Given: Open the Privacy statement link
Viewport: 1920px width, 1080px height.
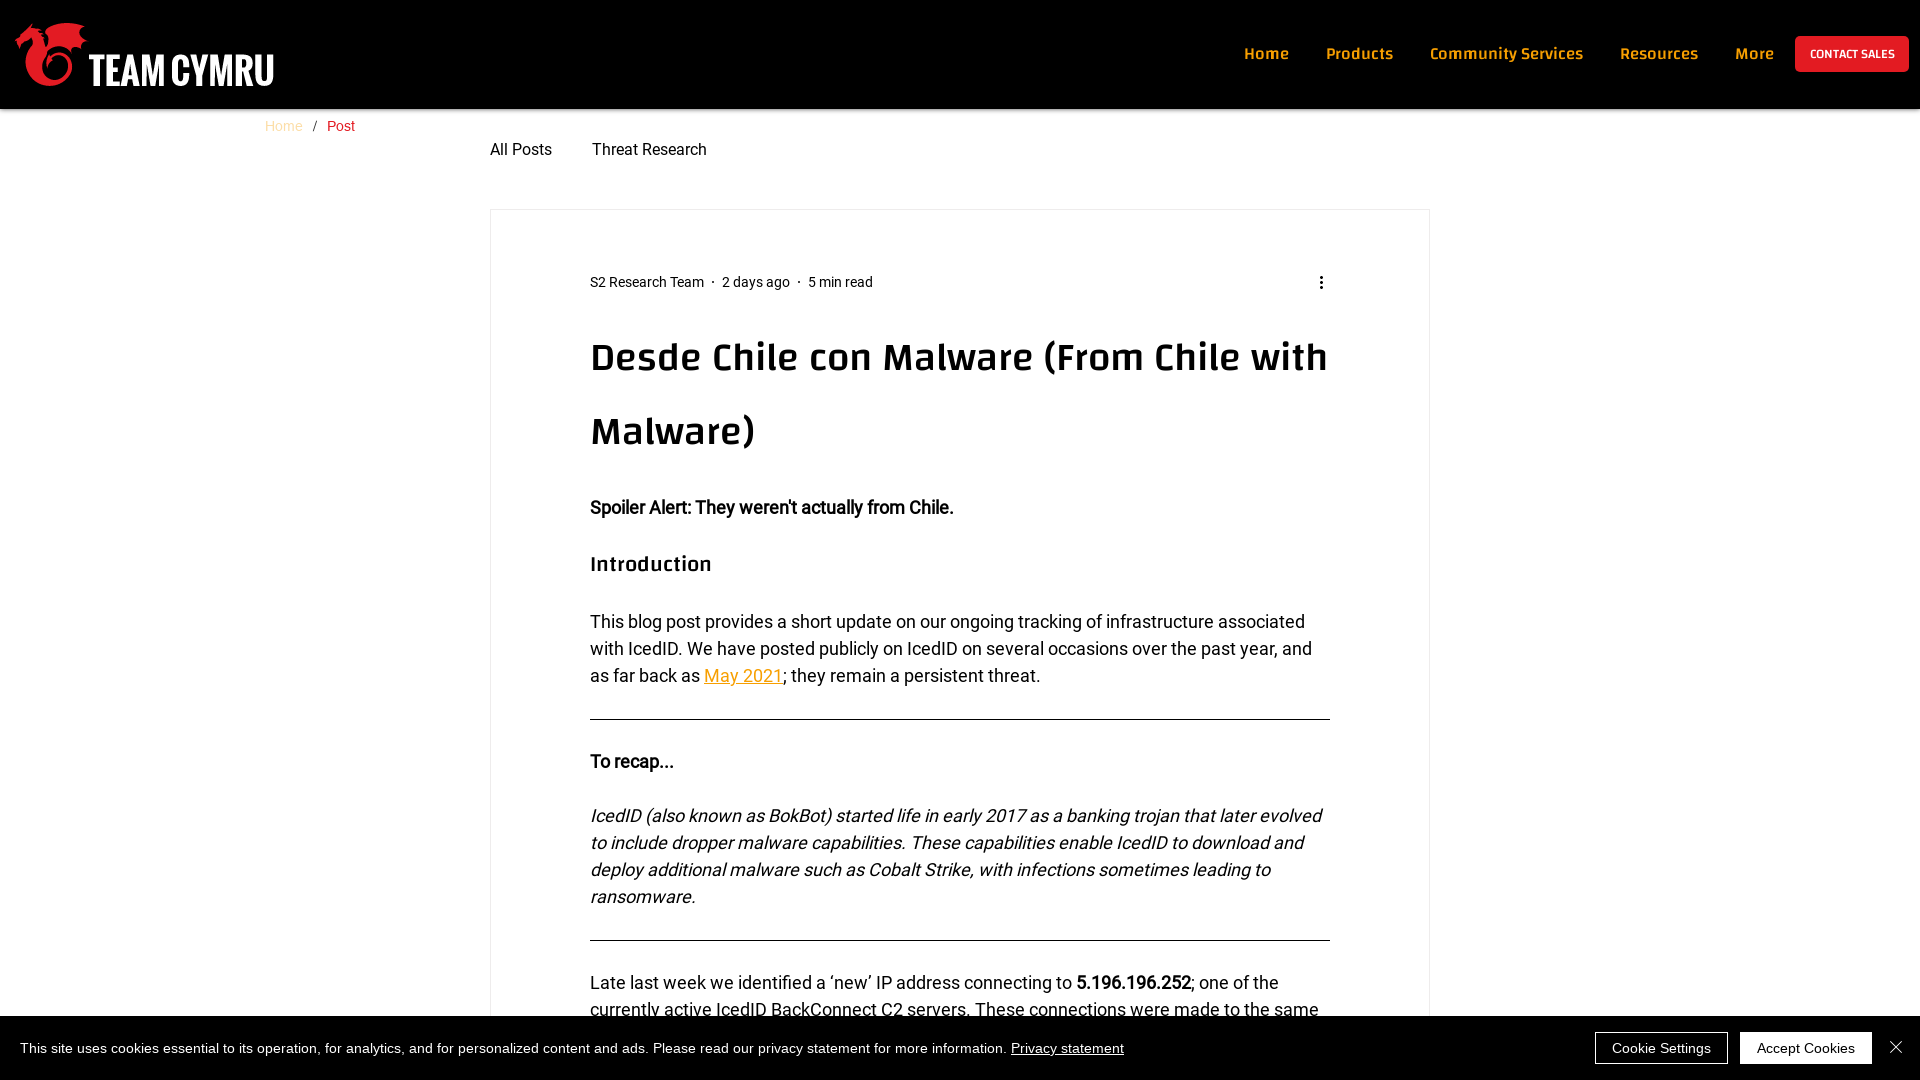Looking at the screenshot, I should [1068, 1048].
